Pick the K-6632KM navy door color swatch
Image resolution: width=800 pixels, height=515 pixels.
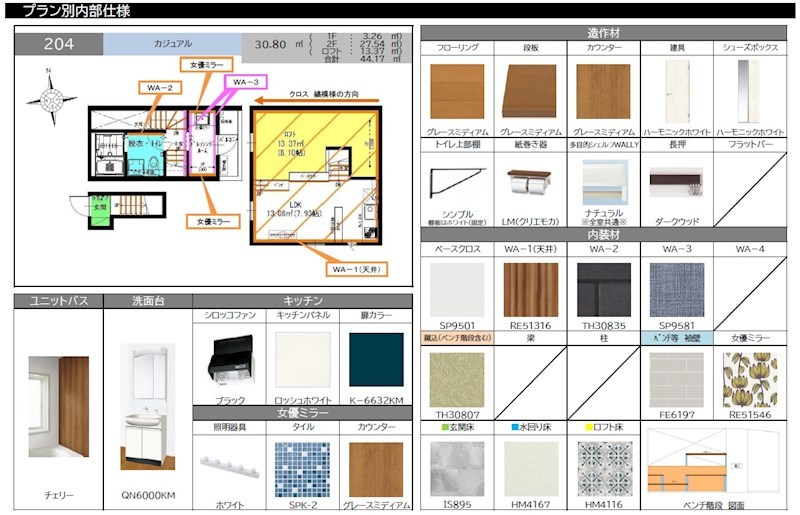[376, 360]
